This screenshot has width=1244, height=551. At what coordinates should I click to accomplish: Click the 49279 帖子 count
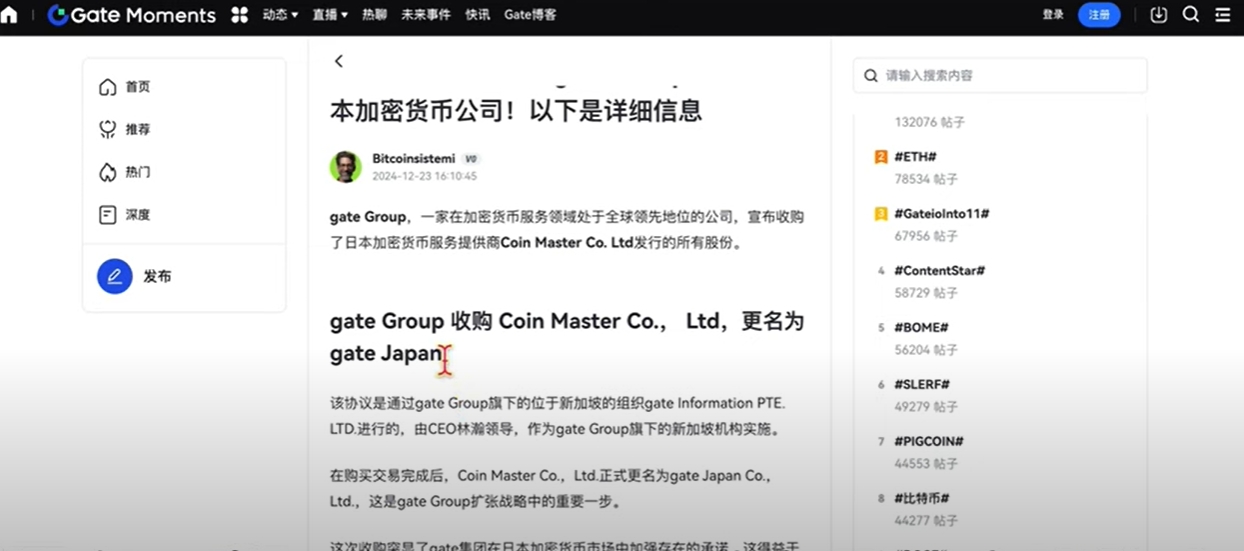tap(926, 407)
